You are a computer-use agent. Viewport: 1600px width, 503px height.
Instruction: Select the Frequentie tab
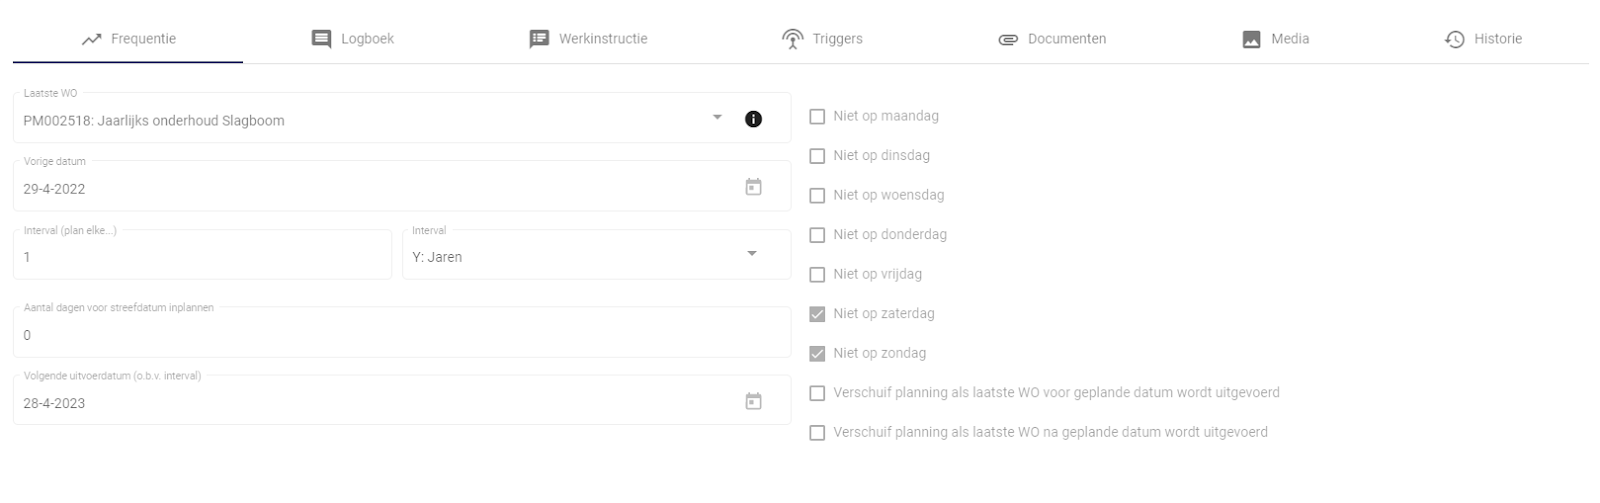pos(128,39)
